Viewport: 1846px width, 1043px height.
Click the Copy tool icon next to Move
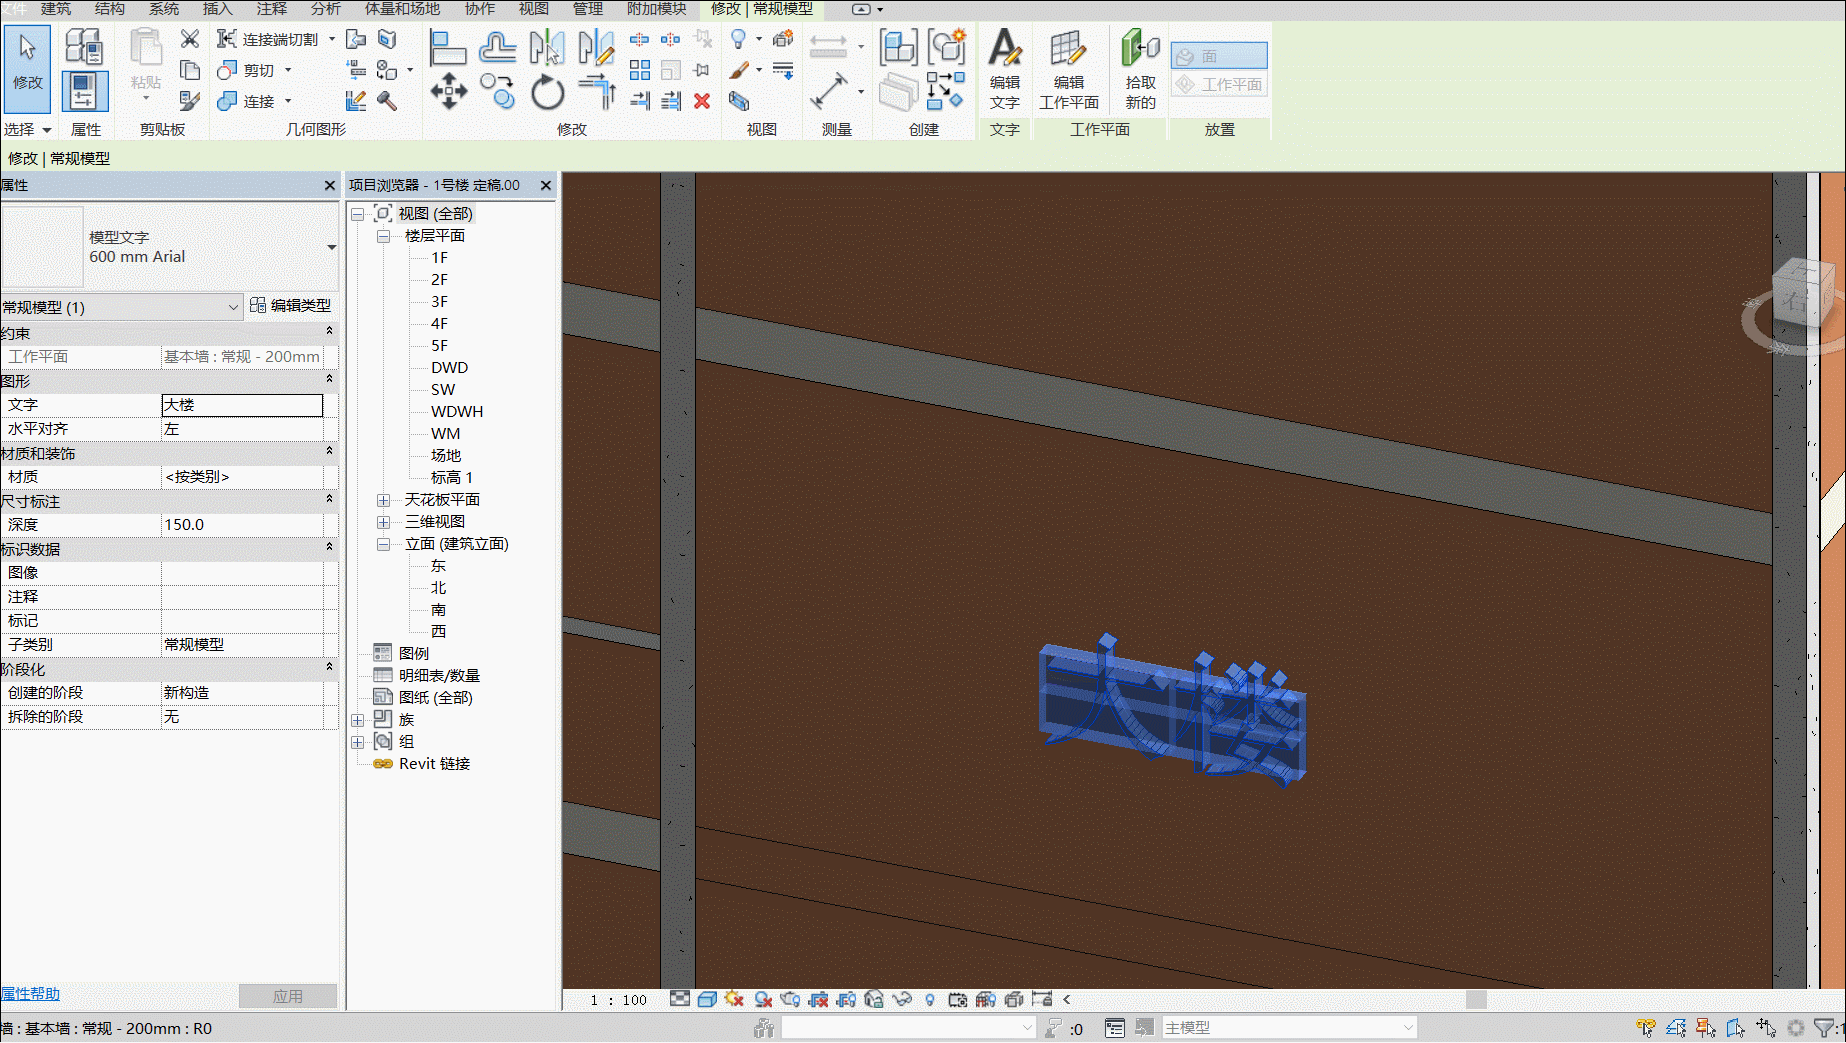tap(497, 92)
